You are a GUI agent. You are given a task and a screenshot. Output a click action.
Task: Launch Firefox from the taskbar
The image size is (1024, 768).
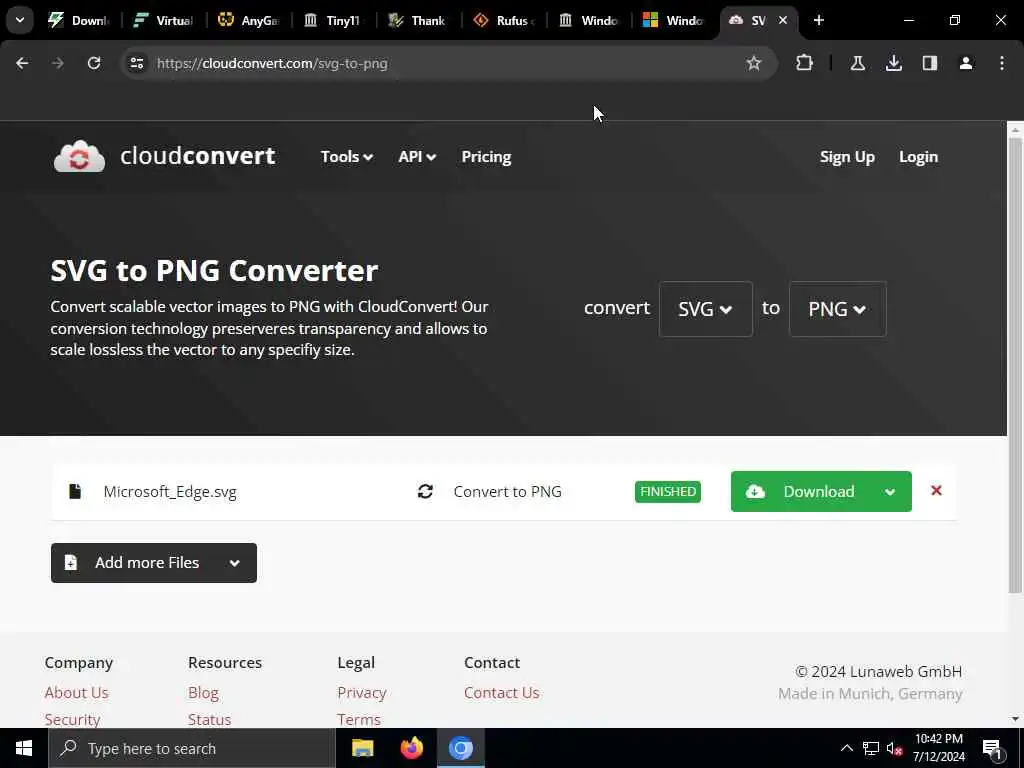point(411,748)
